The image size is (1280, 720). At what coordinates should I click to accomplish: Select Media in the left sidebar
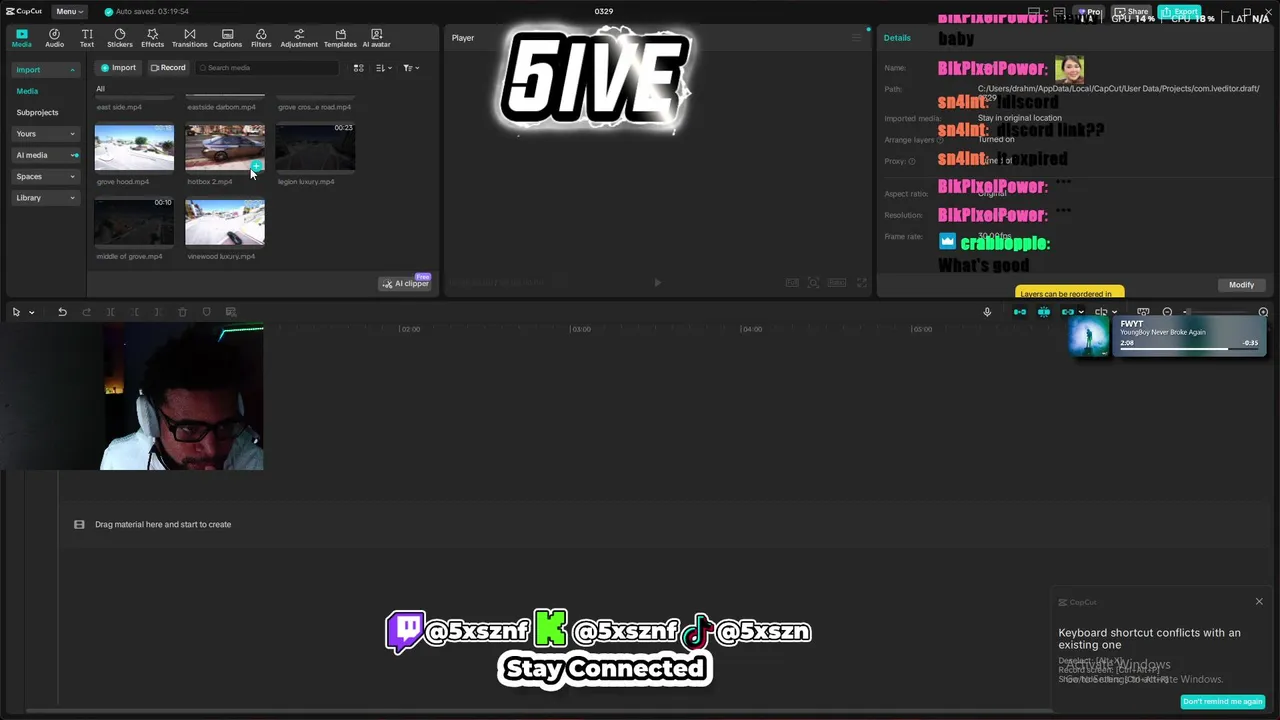(x=27, y=91)
